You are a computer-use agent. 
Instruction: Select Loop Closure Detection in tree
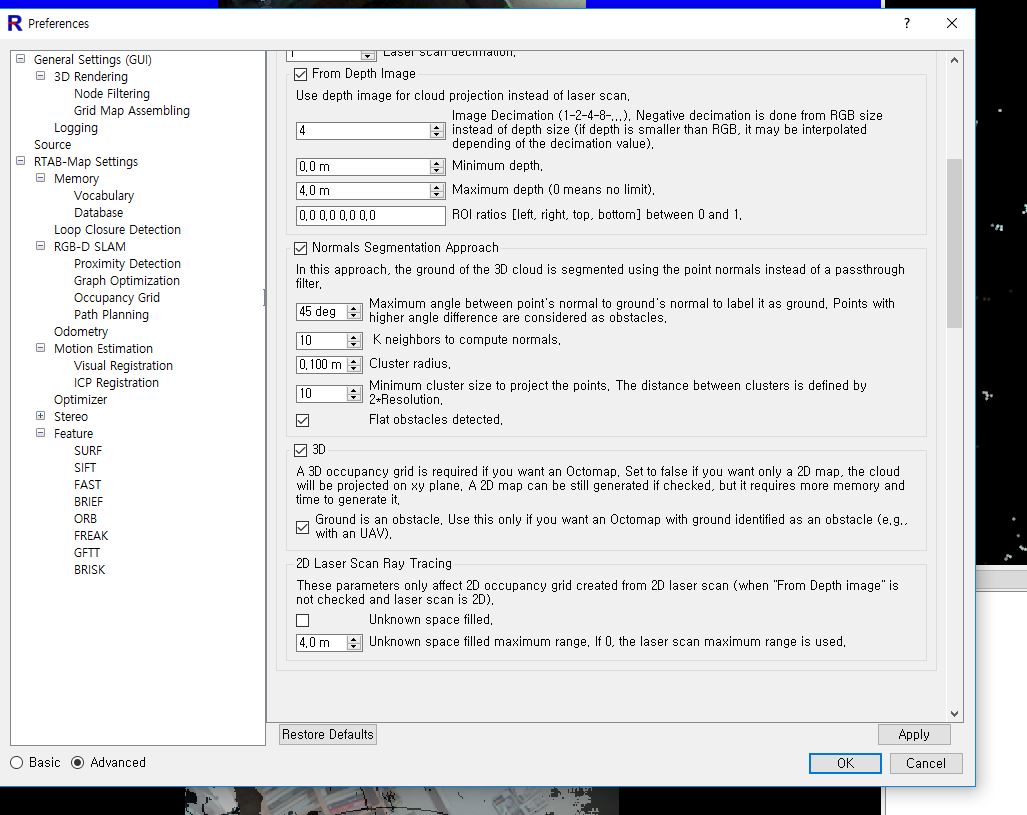pyautogui.click(x=117, y=229)
